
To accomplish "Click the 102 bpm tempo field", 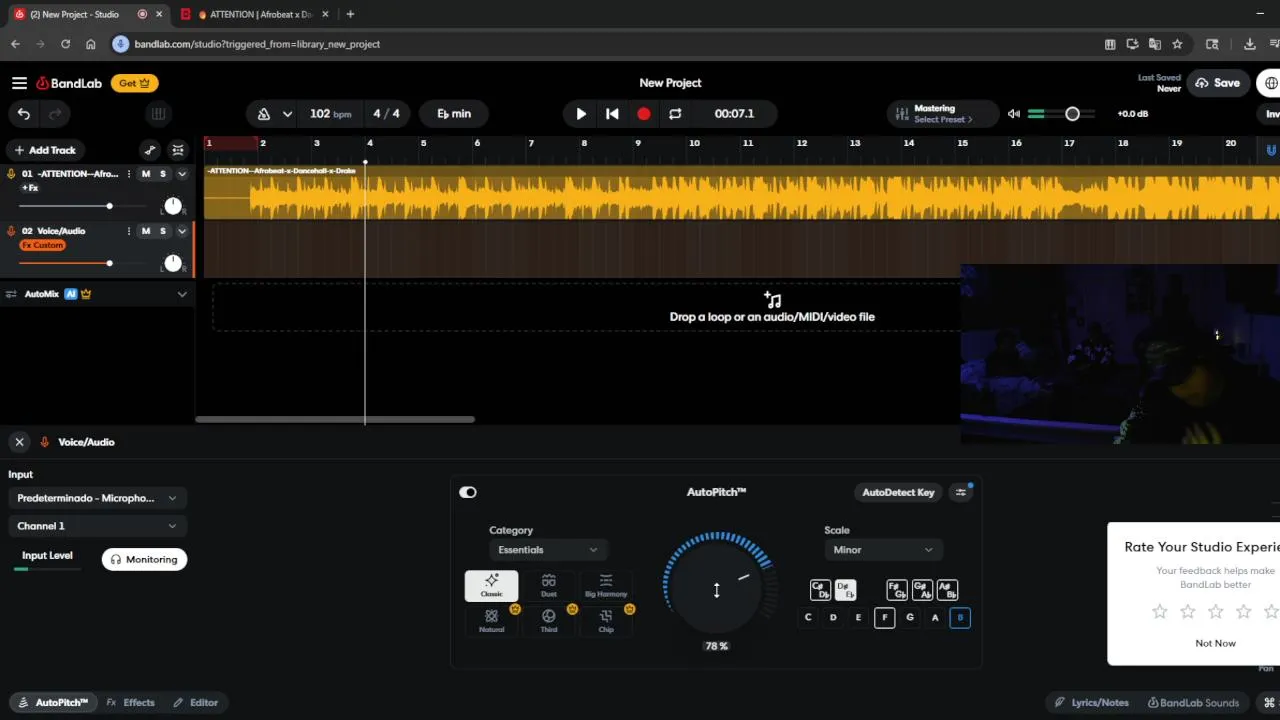I will click(330, 114).
